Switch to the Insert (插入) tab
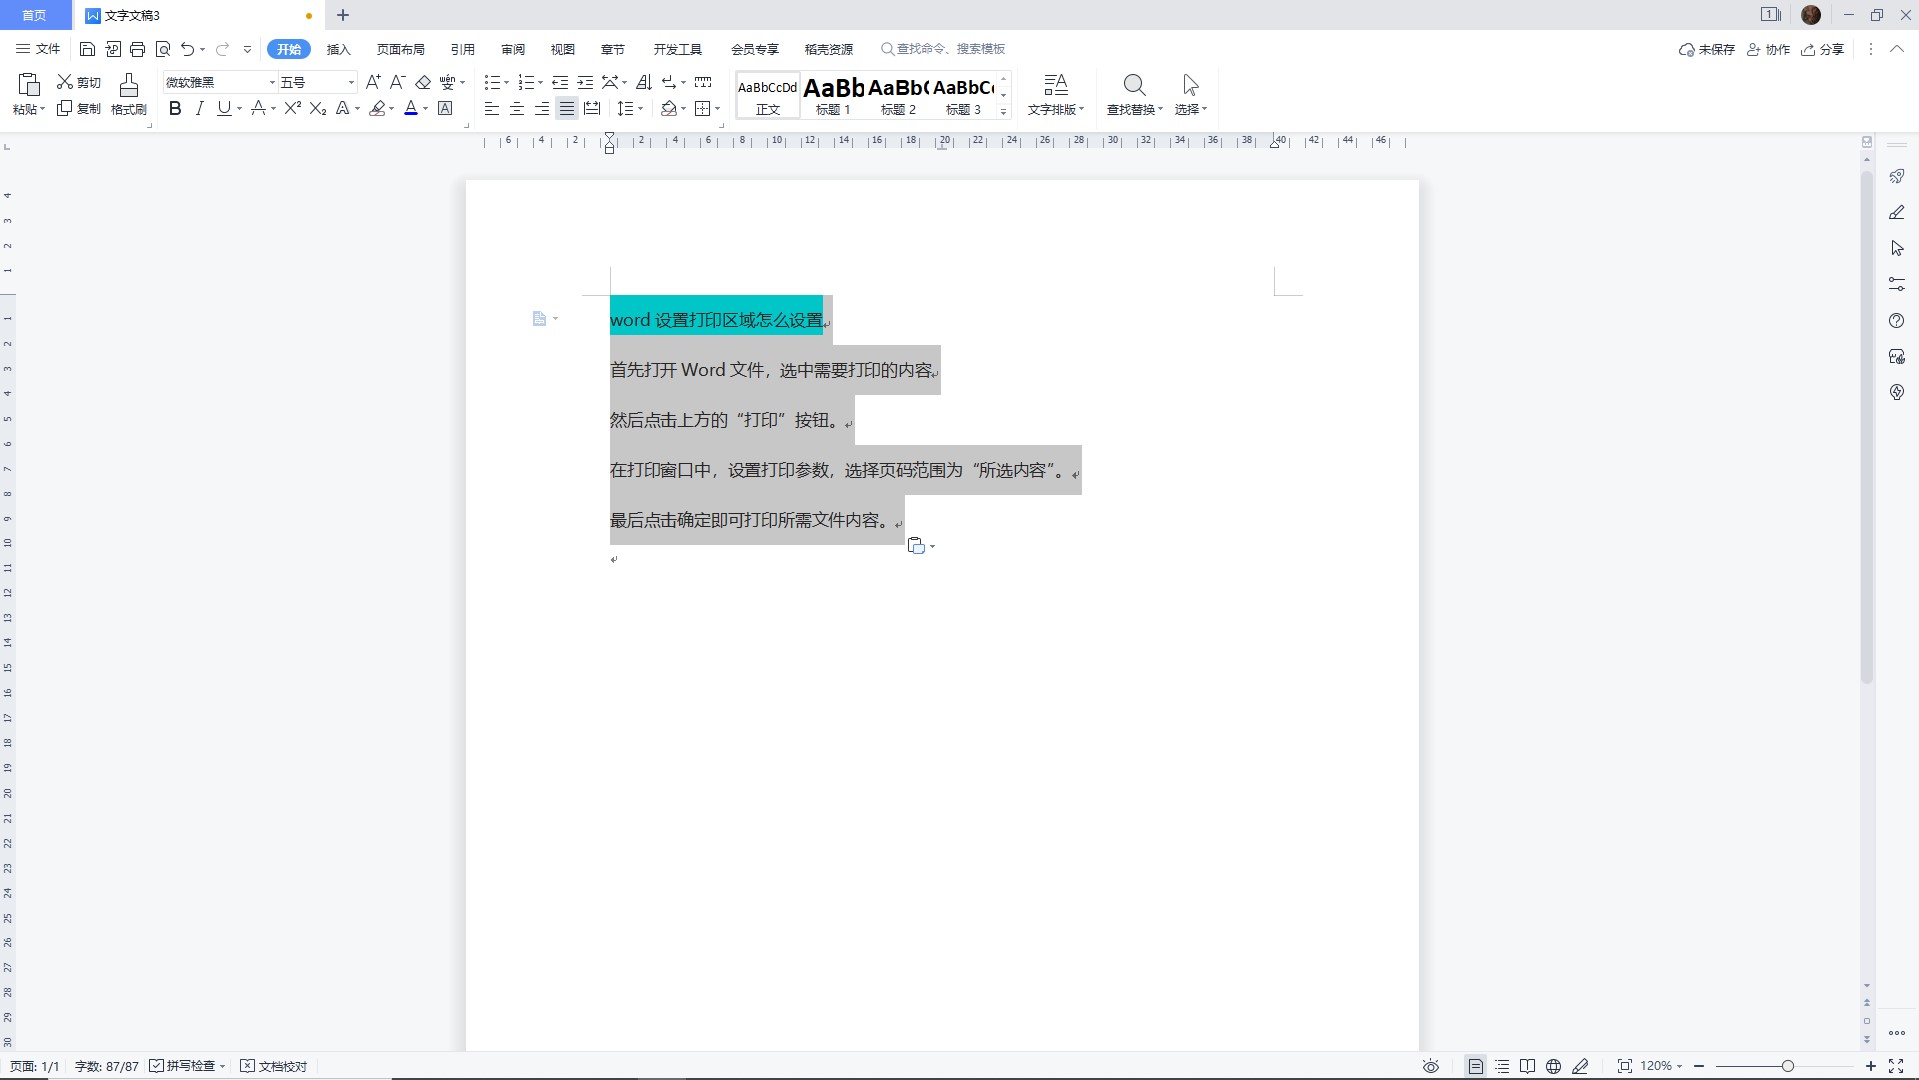Image resolution: width=1919 pixels, height=1080 pixels. pyautogui.click(x=339, y=49)
